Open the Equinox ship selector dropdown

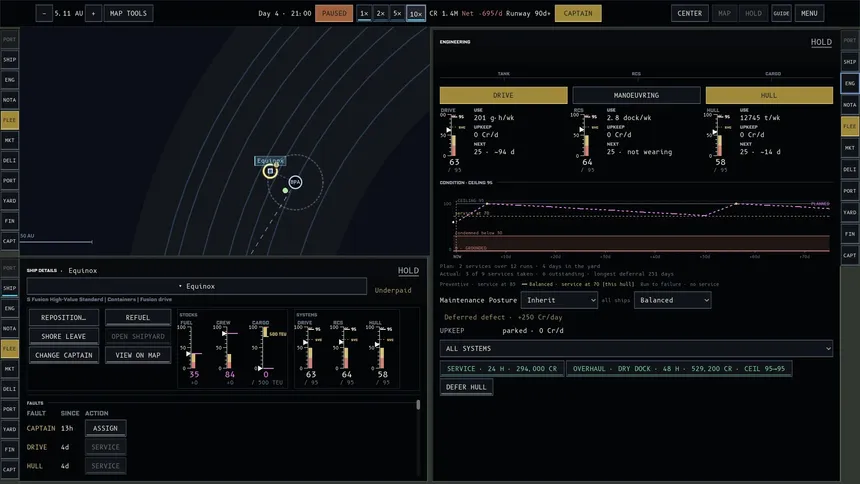click(x=197, y=286)
